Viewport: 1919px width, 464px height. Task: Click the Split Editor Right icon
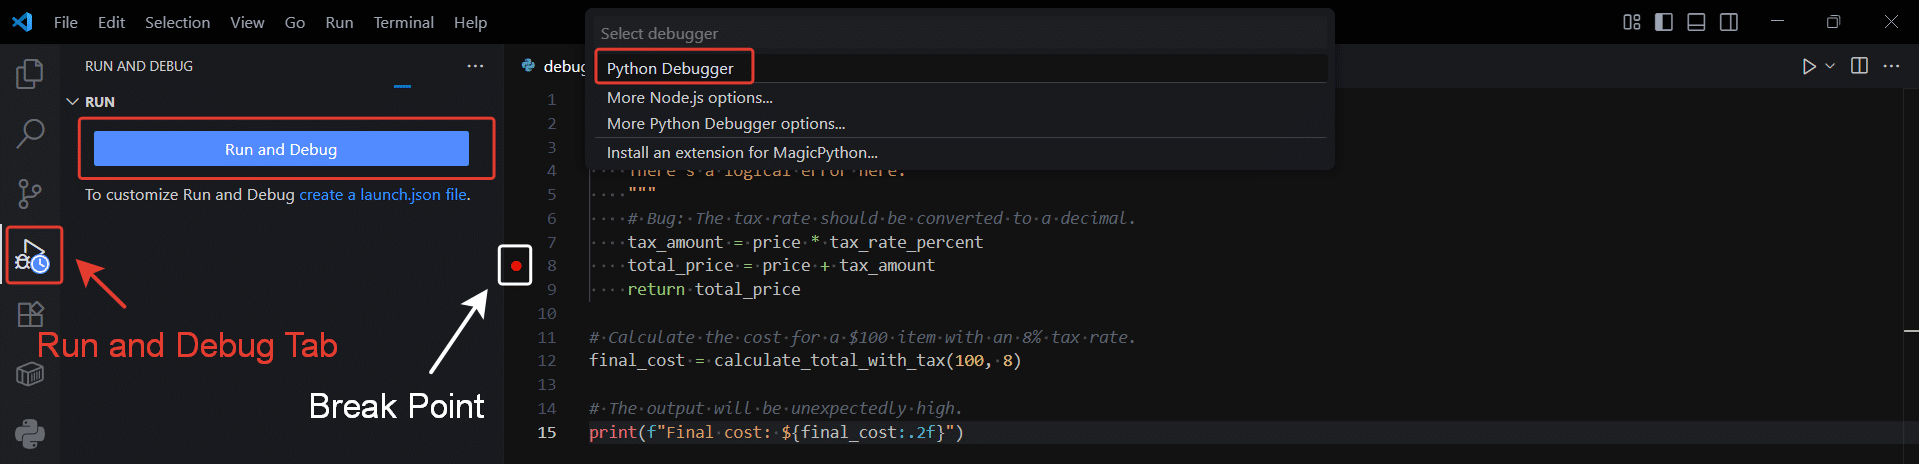tap(1859, 66)
